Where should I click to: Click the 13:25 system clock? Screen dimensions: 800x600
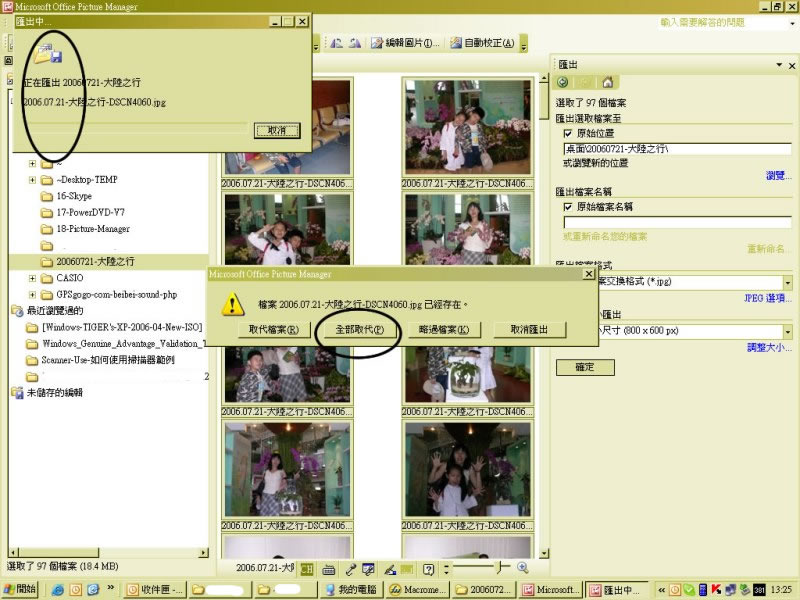click(782, 590)
